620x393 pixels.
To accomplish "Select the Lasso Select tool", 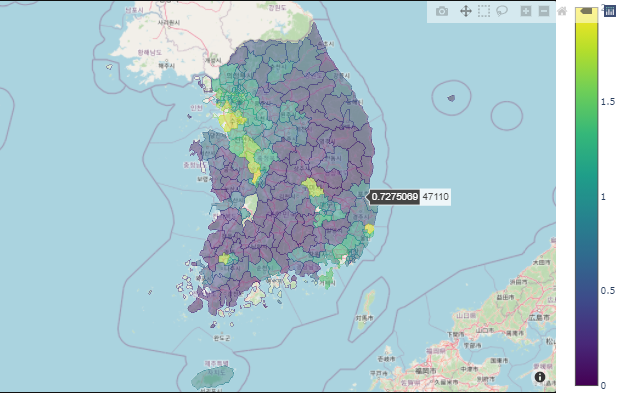I will 502,11.
